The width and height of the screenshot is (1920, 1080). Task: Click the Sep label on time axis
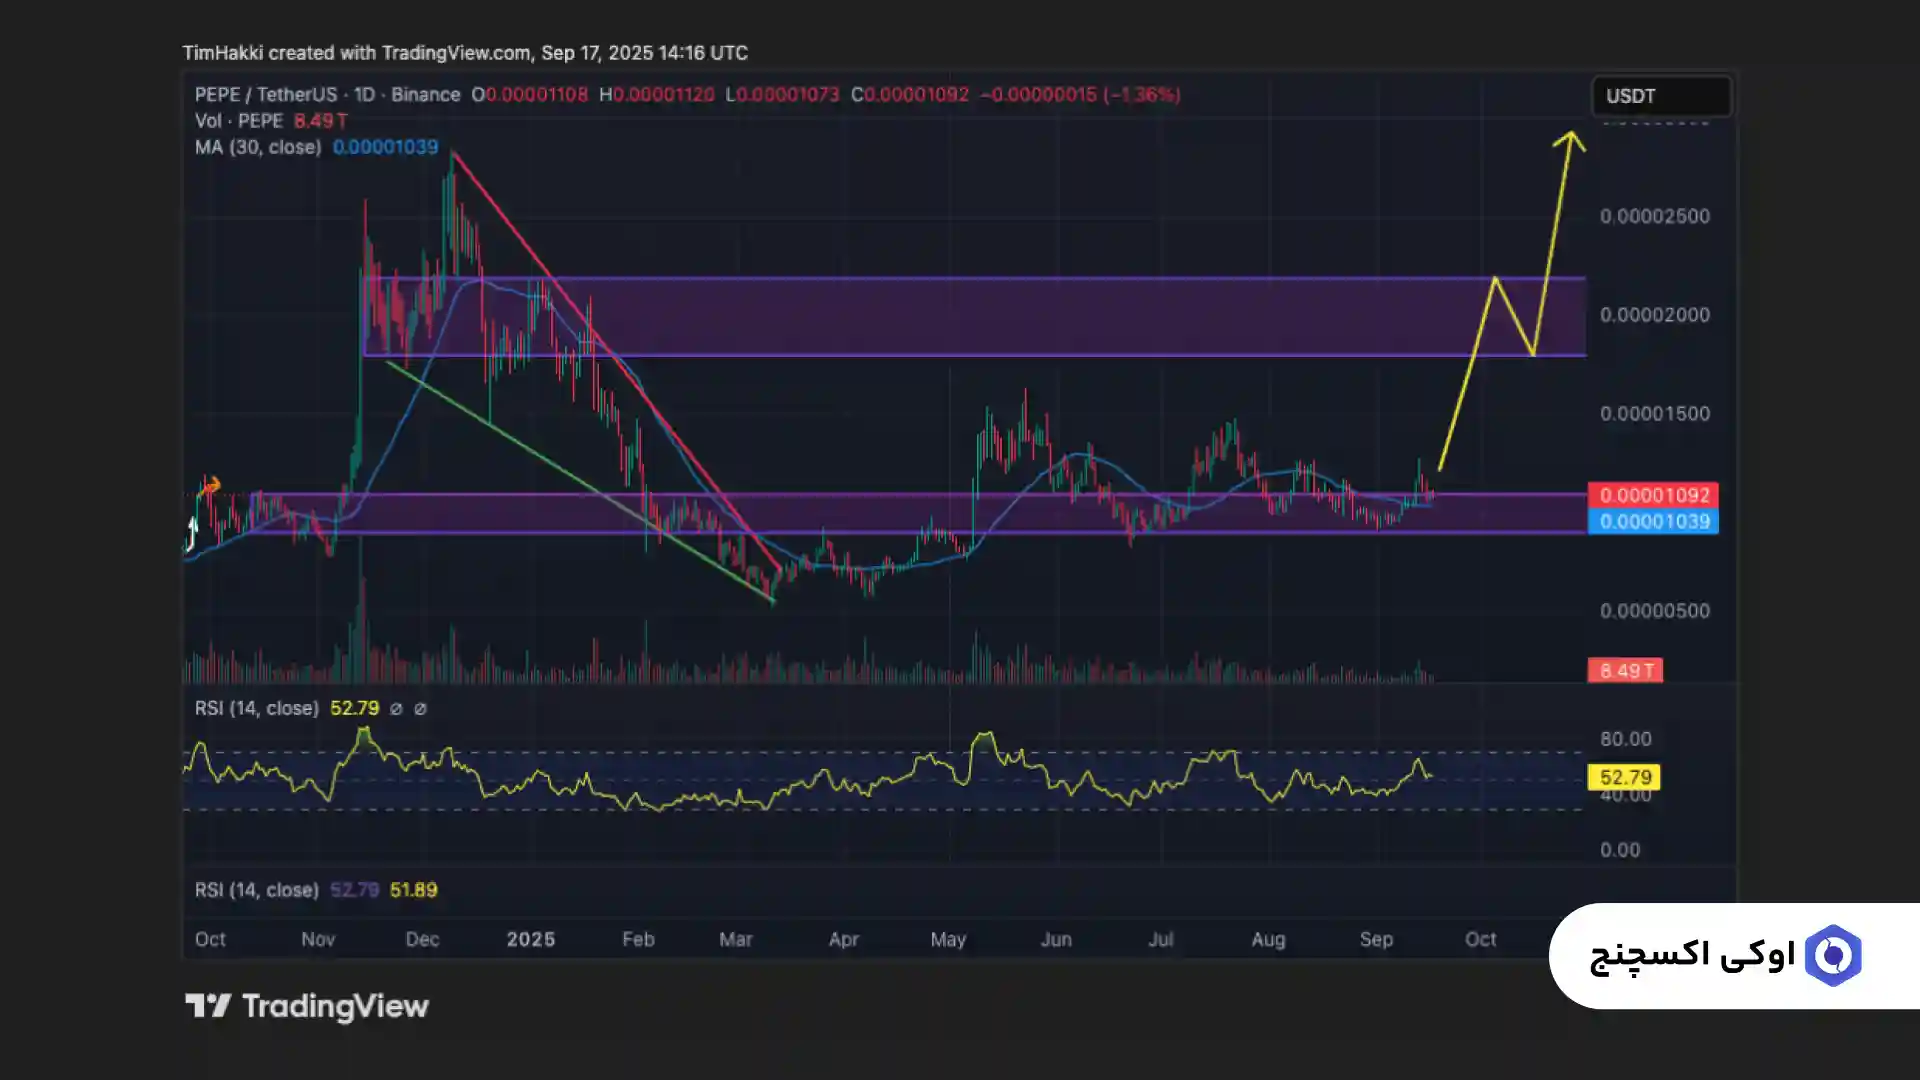point(1376,939)
